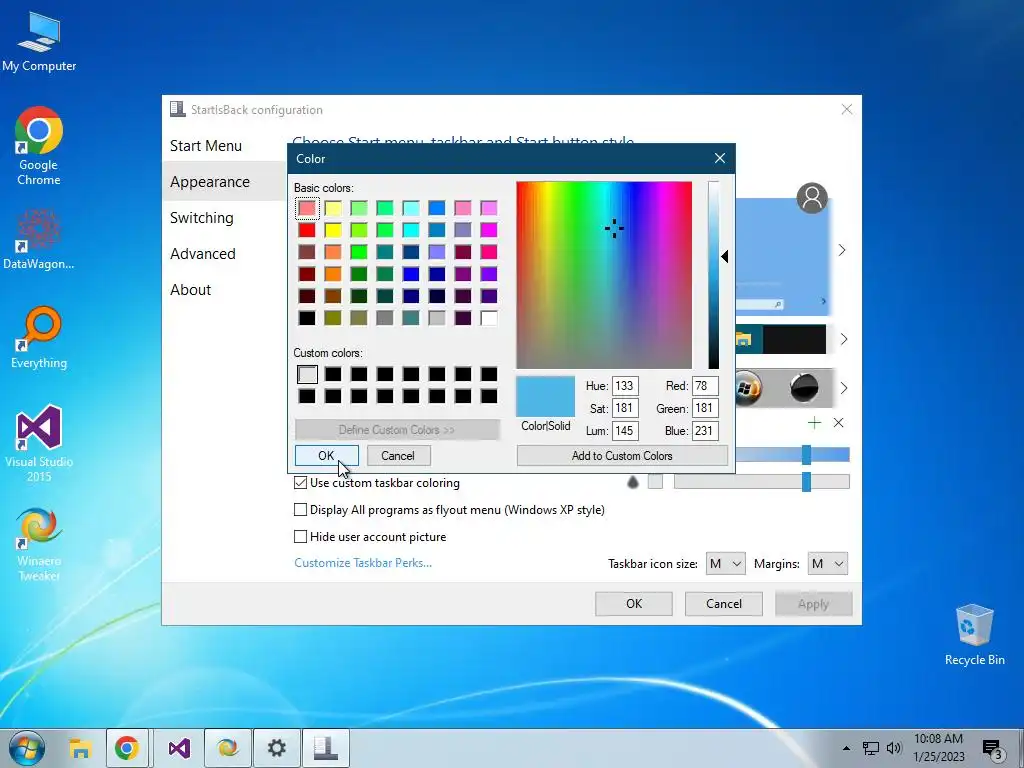The width and height of the screenshot is (1024, 768).
Task: Click the taskbar clock showing 10:08 AM
Action: pos(938,748)
